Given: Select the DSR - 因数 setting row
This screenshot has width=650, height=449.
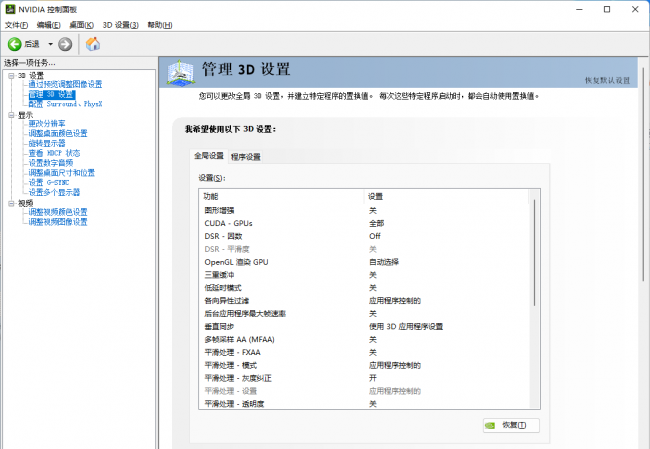Looking at the screenshot, I should pyautogui.click(x=364, y=236).
